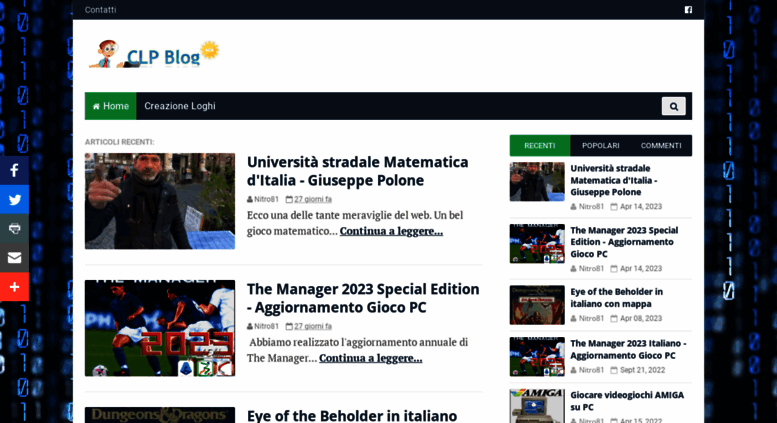Image resolution: width=777 pixels, height=423 pixels.
Task: Share on Twitter via side social bar
Action: click(14, 200)
